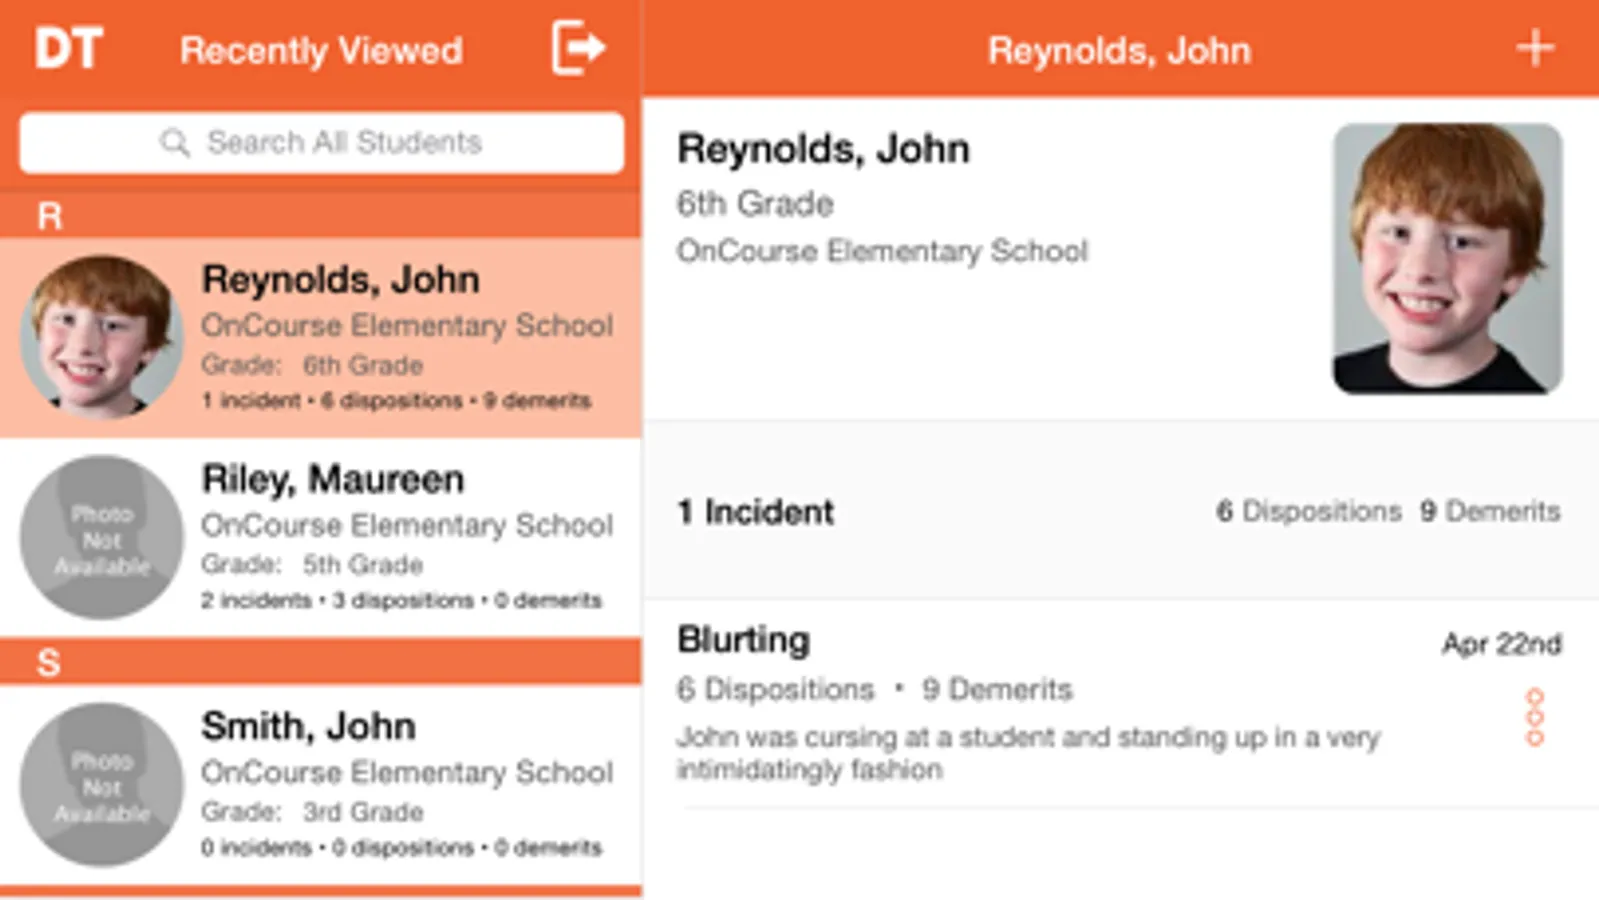
Task: Click the Apr 22nd incident date
Action: point(1501,644)
